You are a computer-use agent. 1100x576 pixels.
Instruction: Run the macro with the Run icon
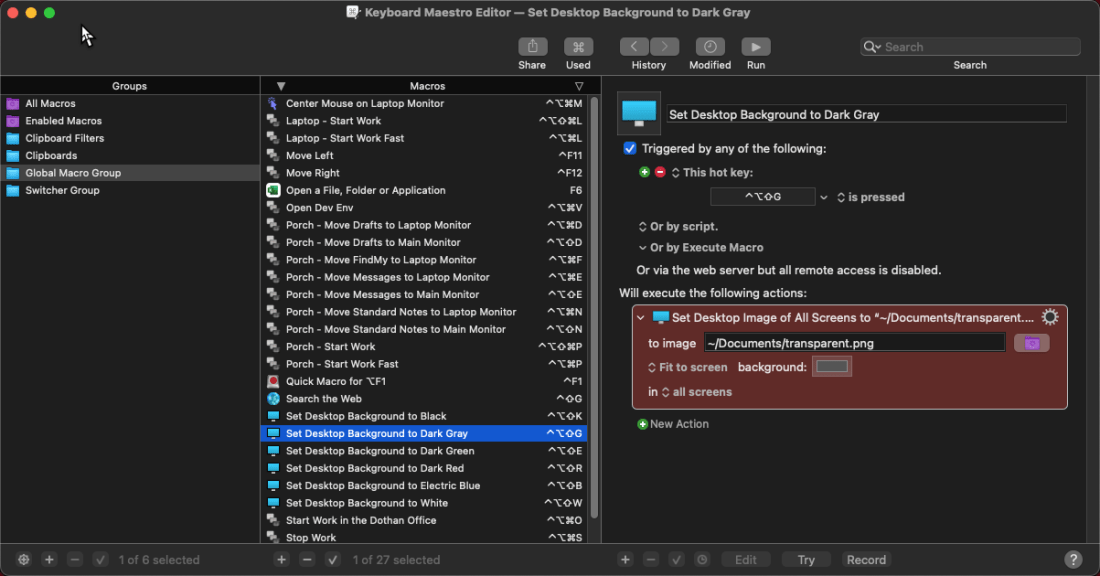[755, 47]
